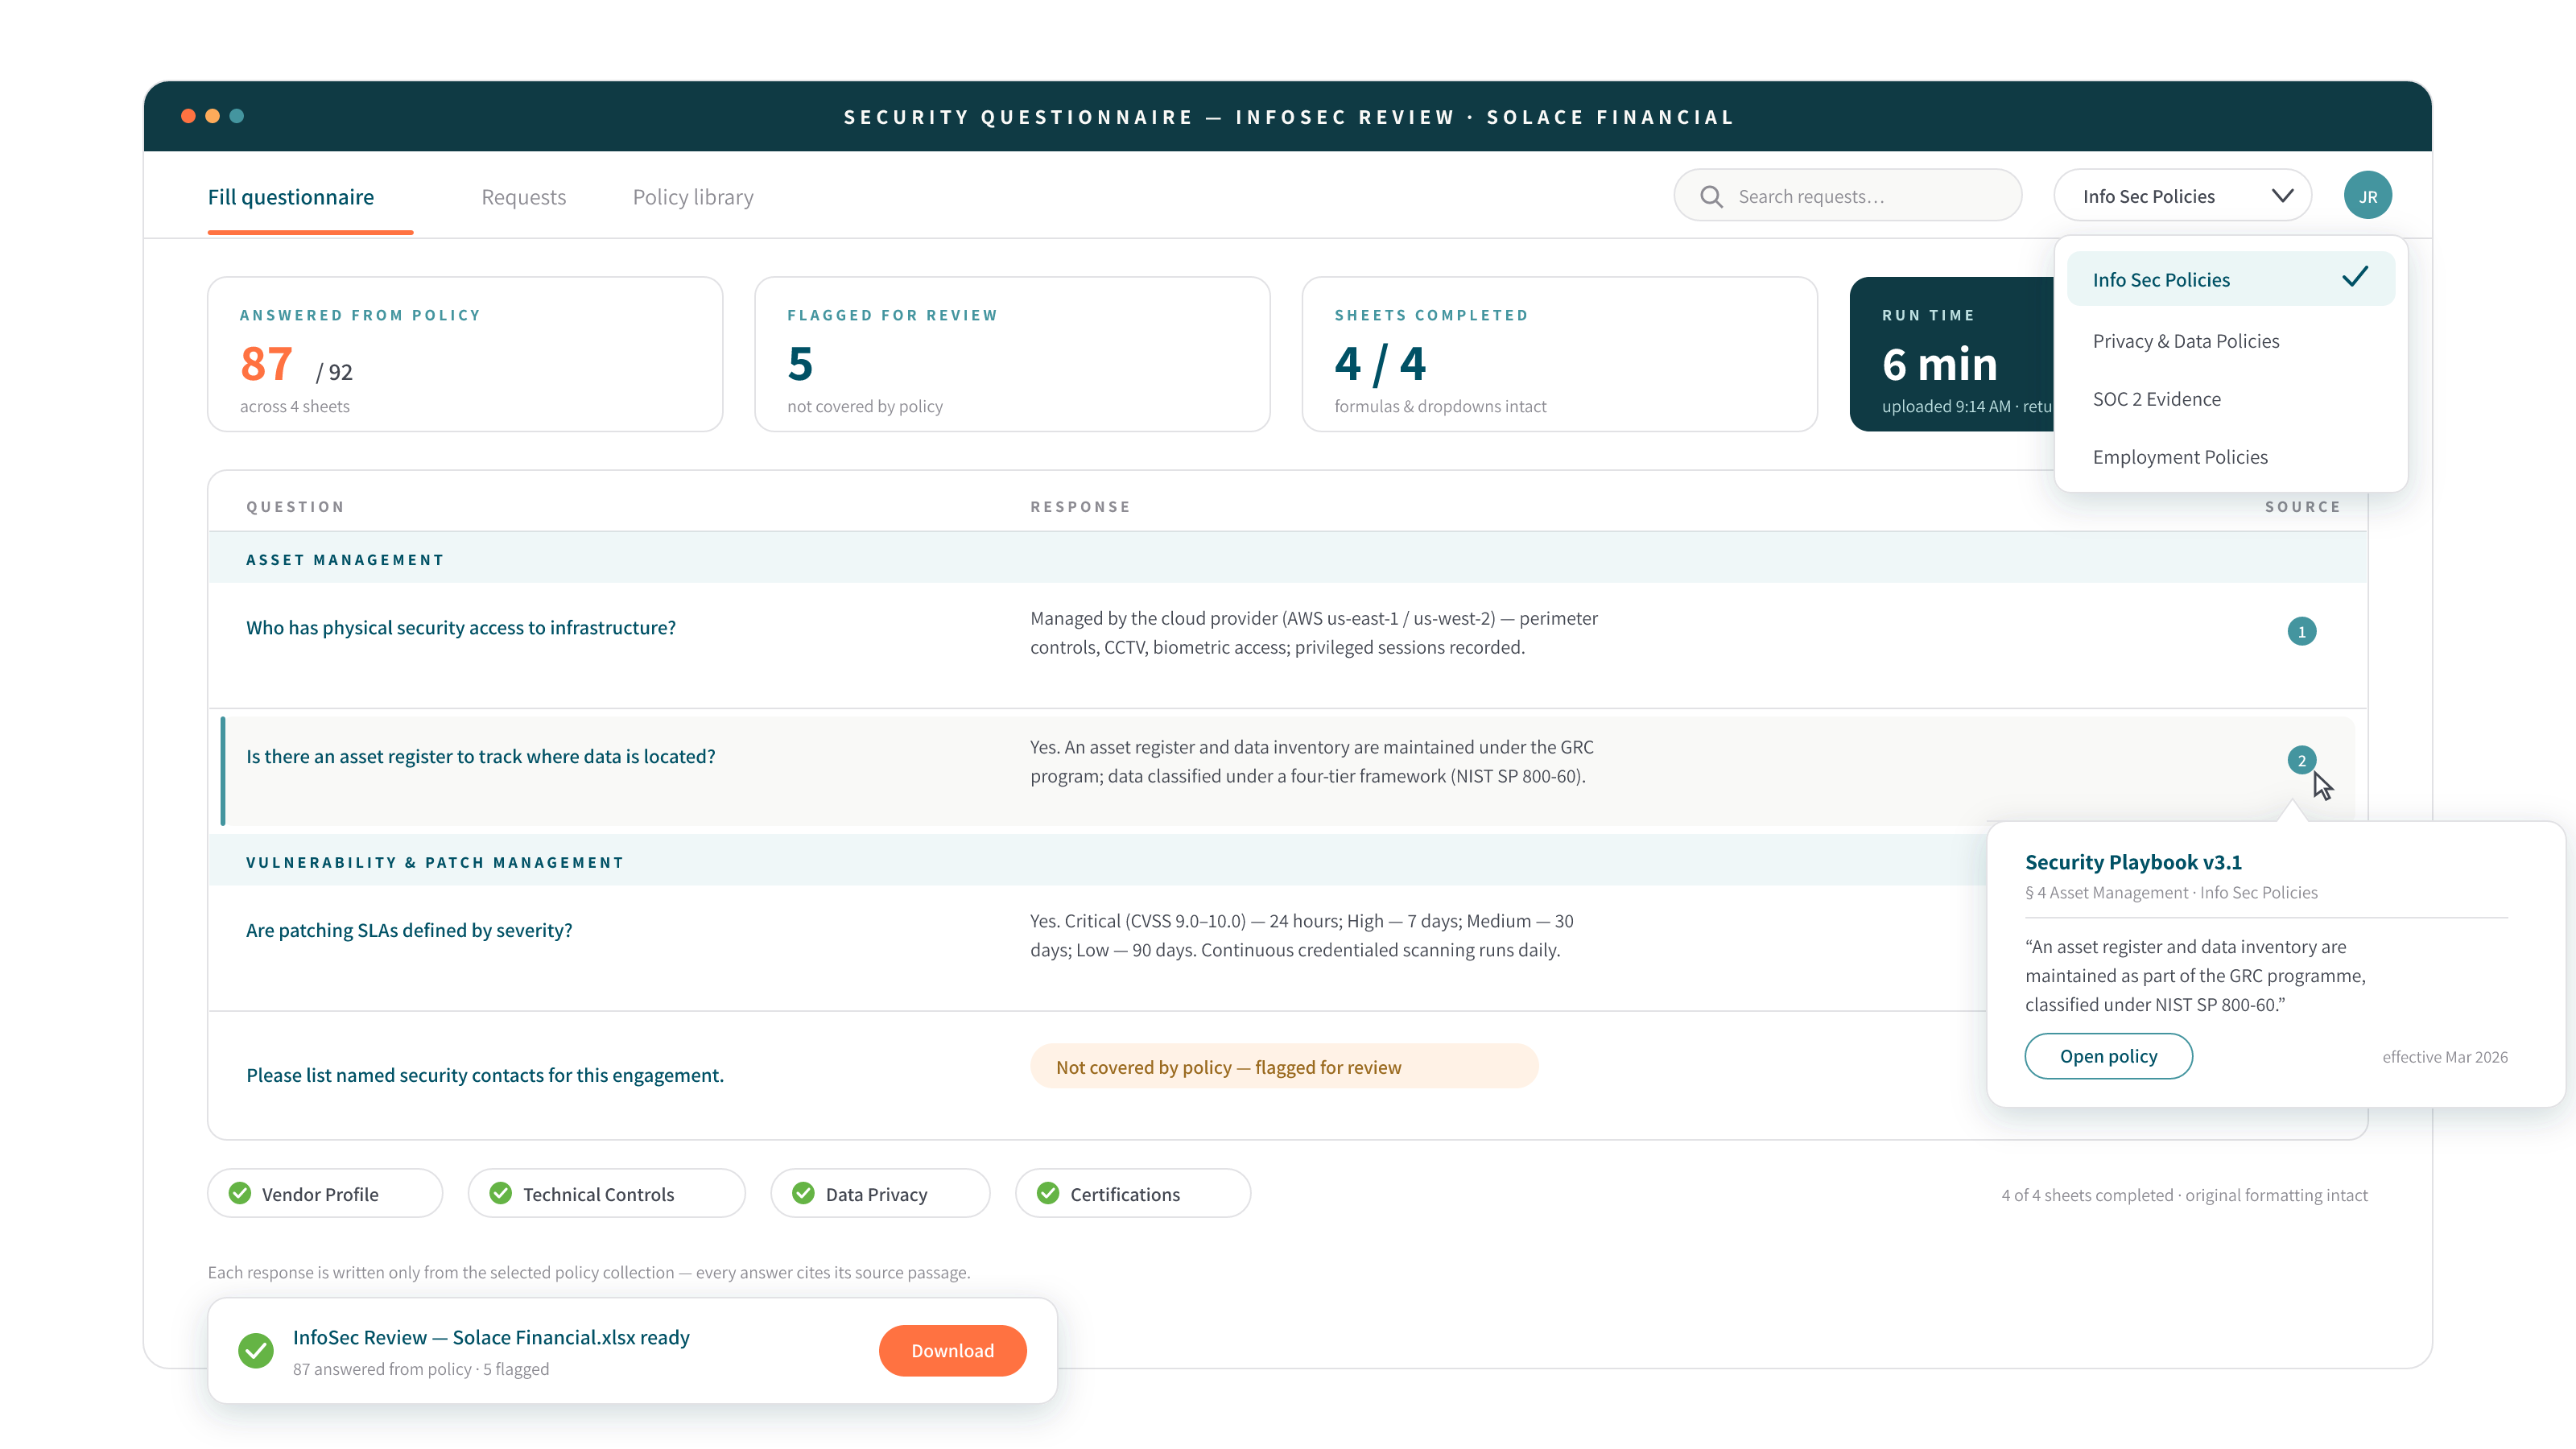Collapse the Info Sec Policies dropdown chevron
This screenshot has width=2576, height=1449.
[x=2282, y=196]
